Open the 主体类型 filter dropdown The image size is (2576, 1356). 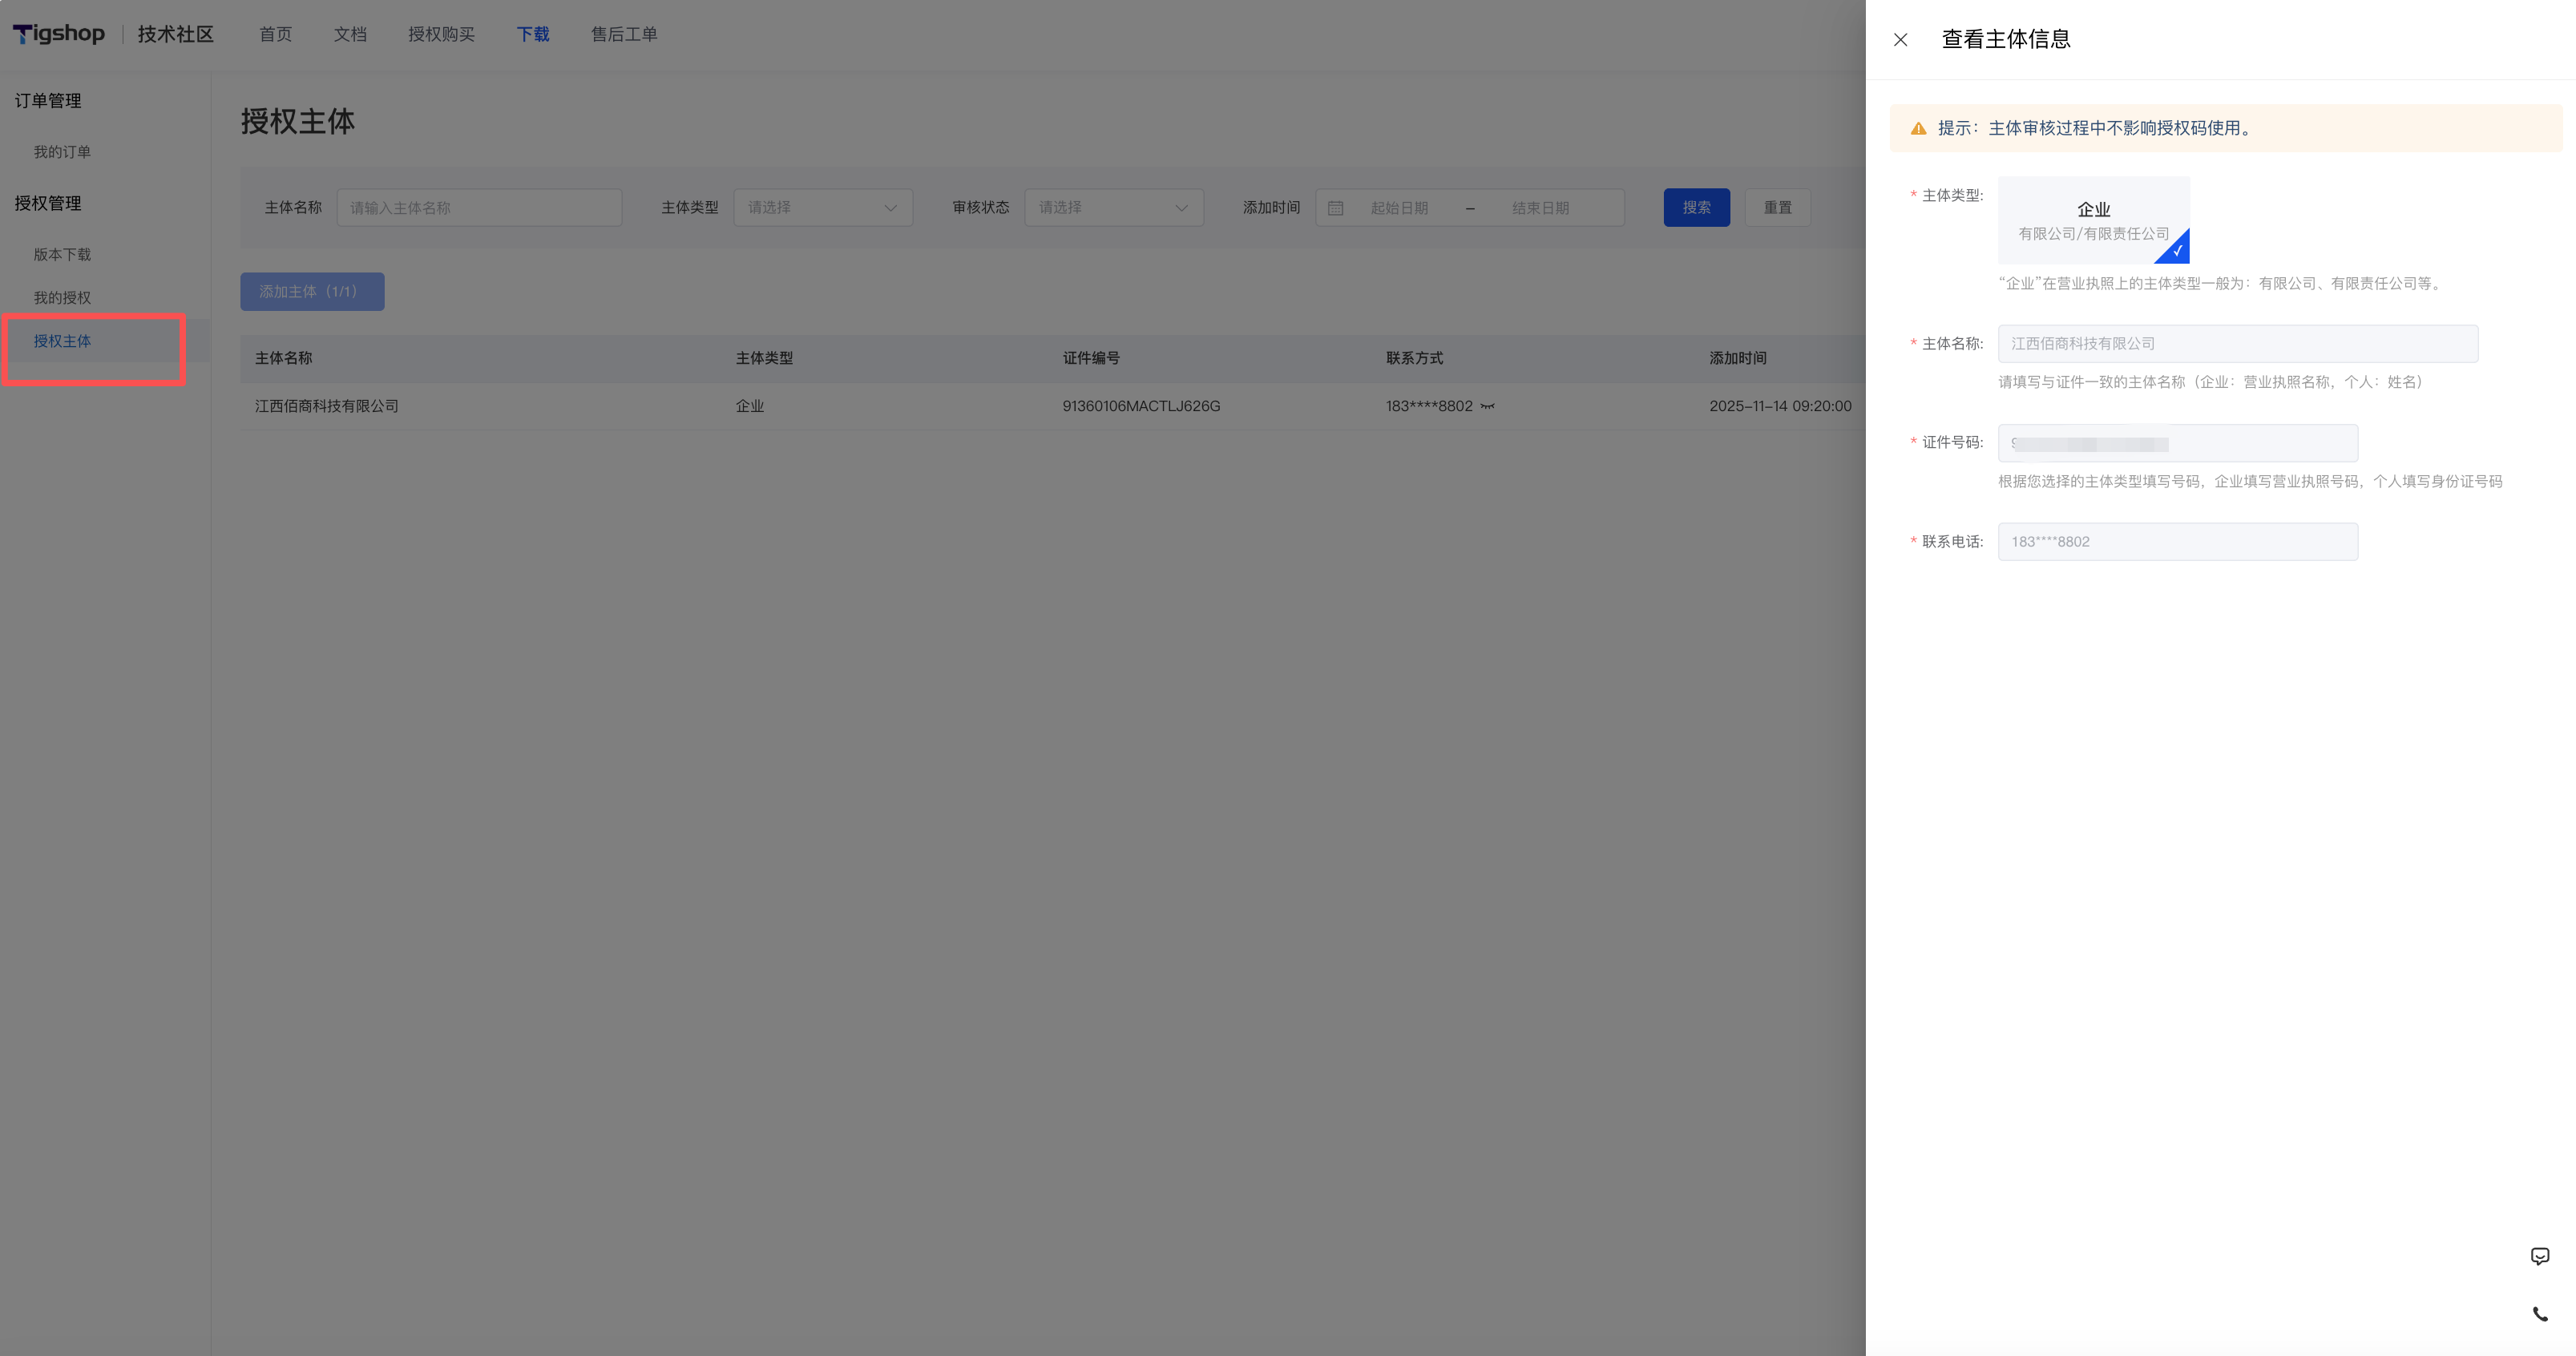click(x=822, y=208)
